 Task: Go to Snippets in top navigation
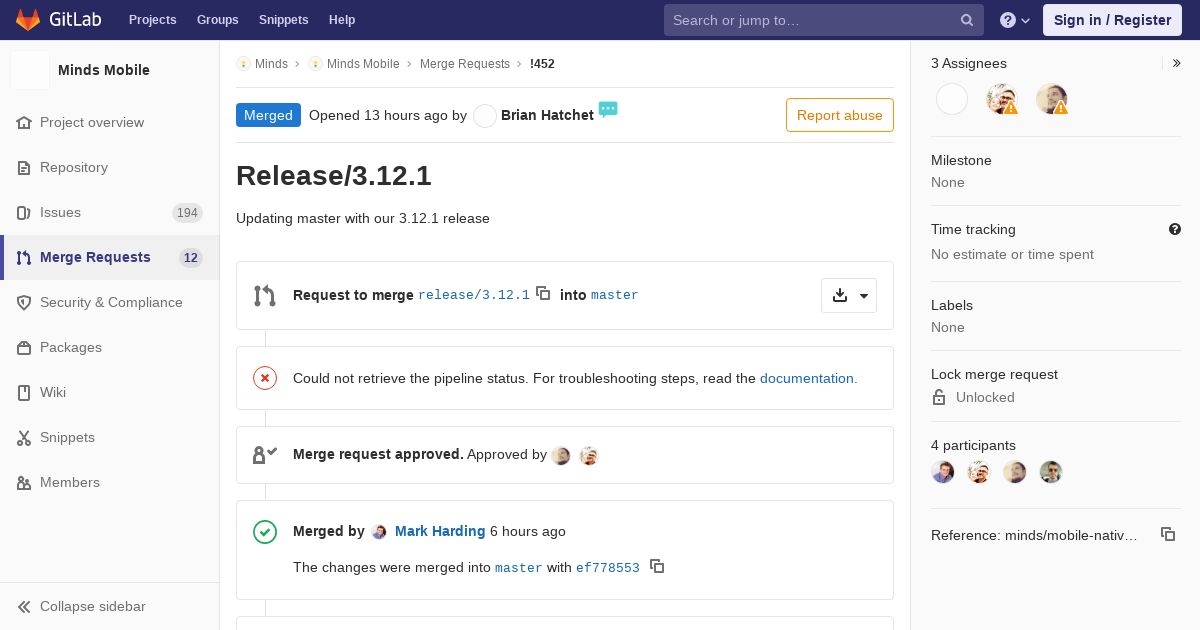[x=283, y=20]
